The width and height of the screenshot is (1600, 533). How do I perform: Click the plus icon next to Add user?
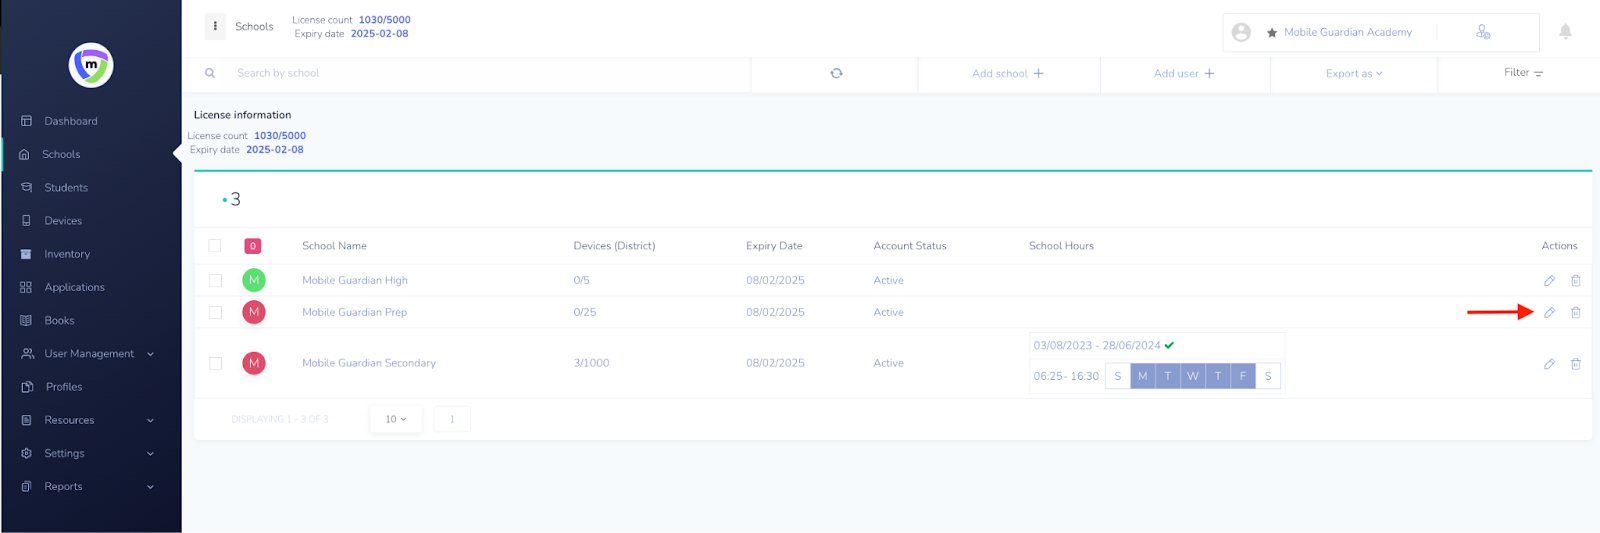tap(1209, 73)
